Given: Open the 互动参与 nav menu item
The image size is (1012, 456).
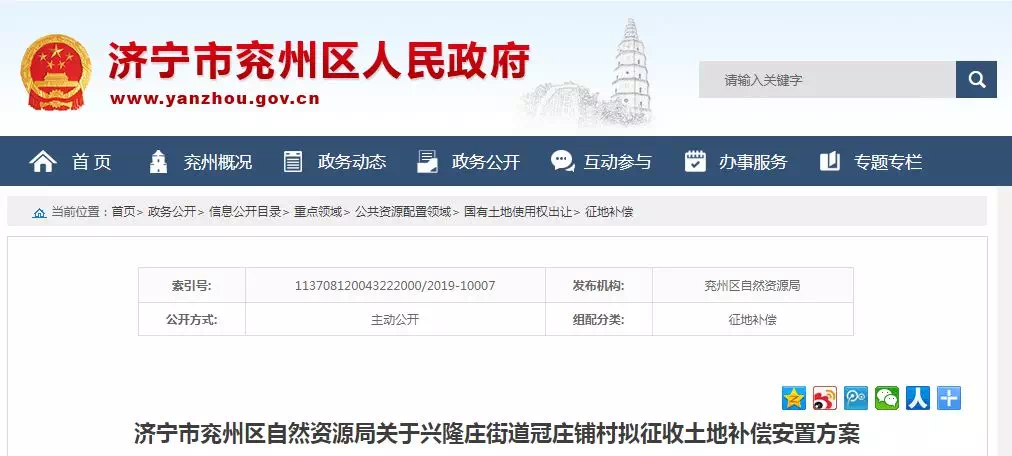Looking at the screenshot, I should coord(618,162).
